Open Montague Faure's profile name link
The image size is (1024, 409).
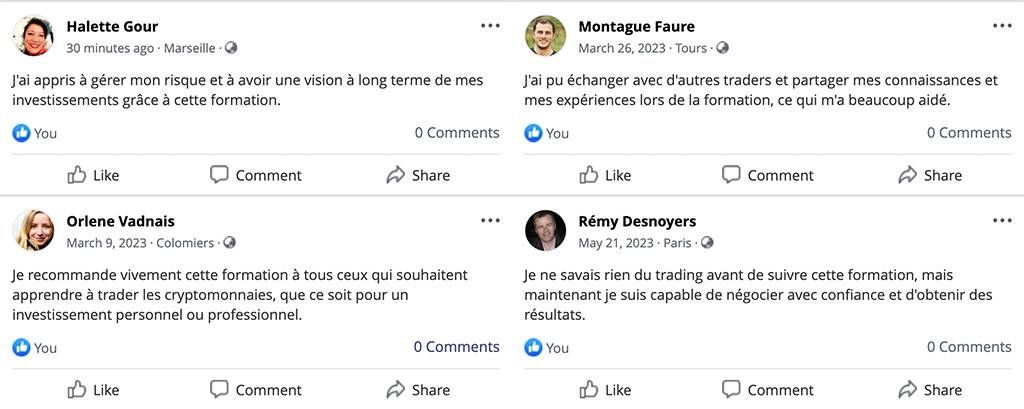pos(636,27)
